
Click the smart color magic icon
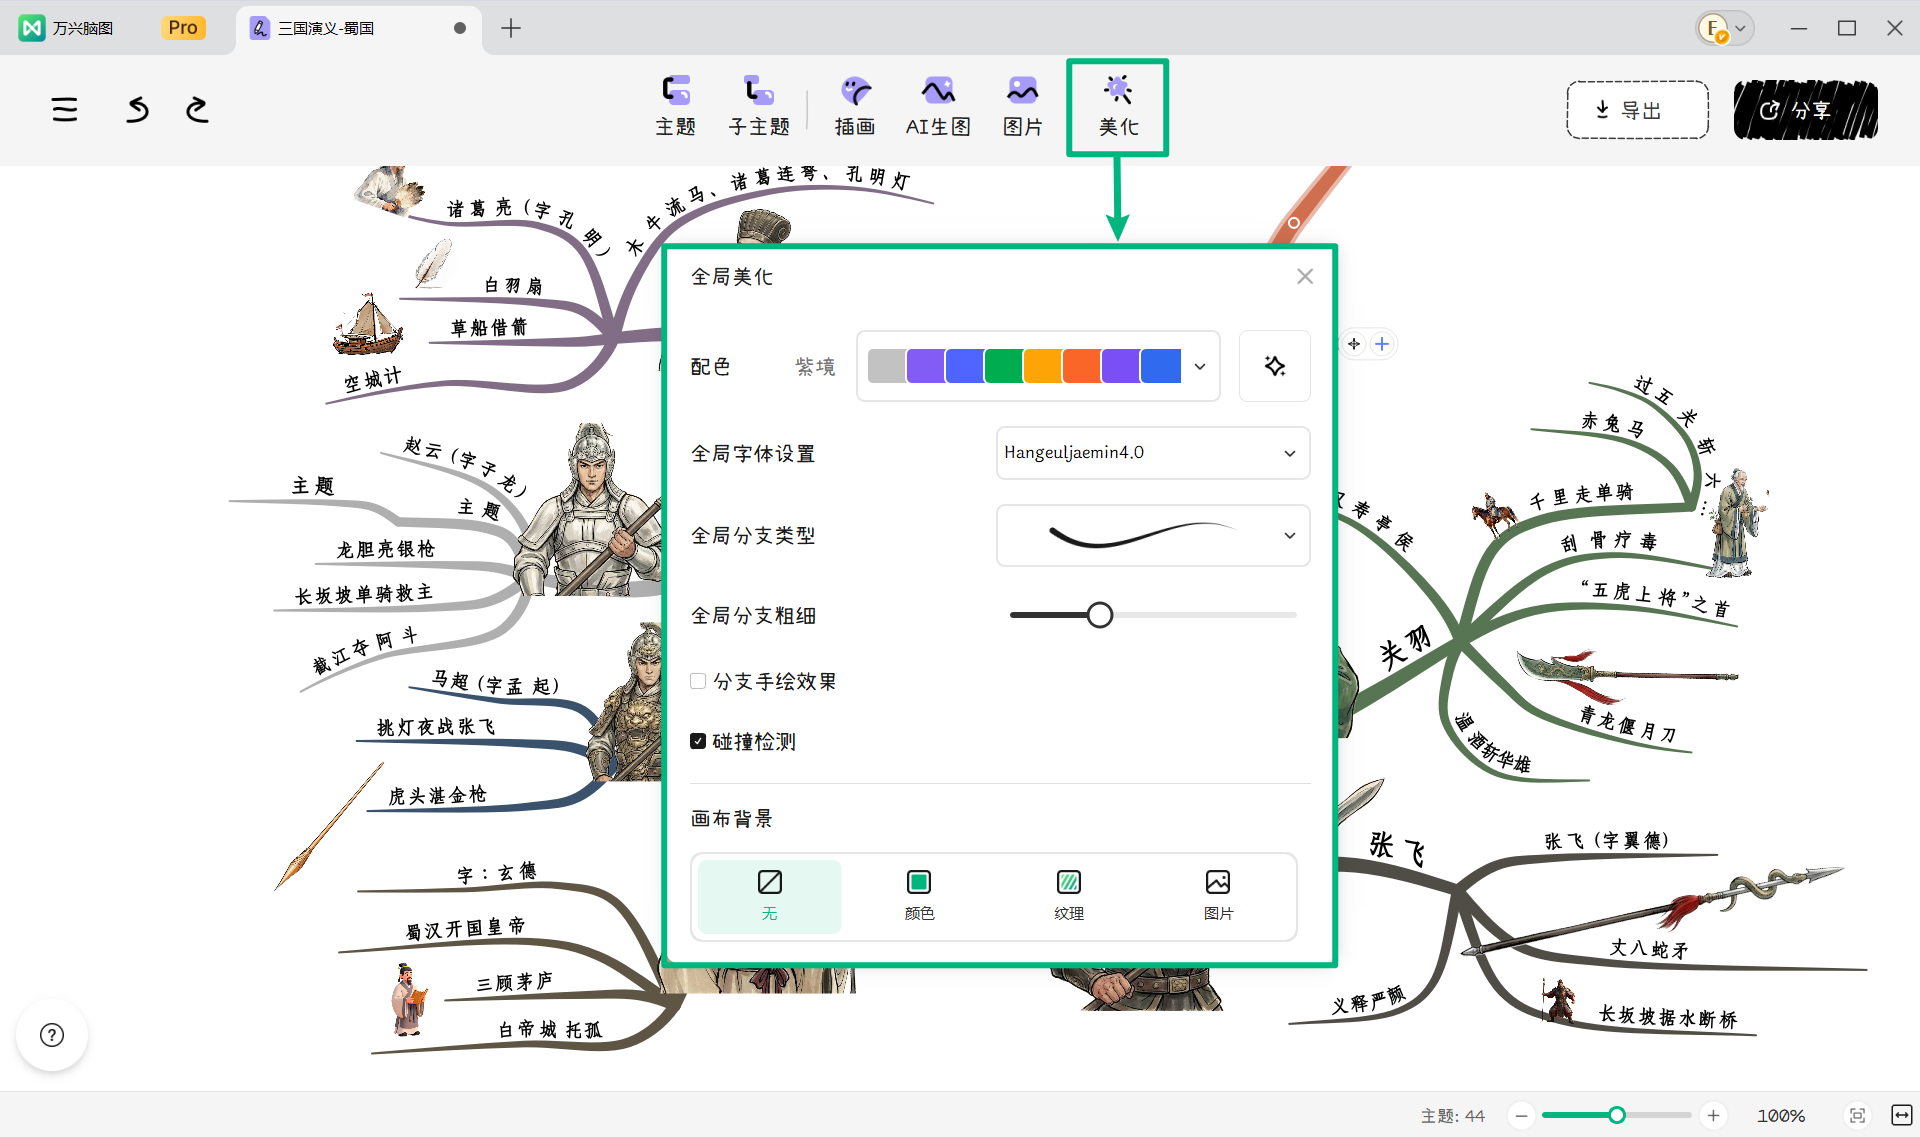(1274, 366)
